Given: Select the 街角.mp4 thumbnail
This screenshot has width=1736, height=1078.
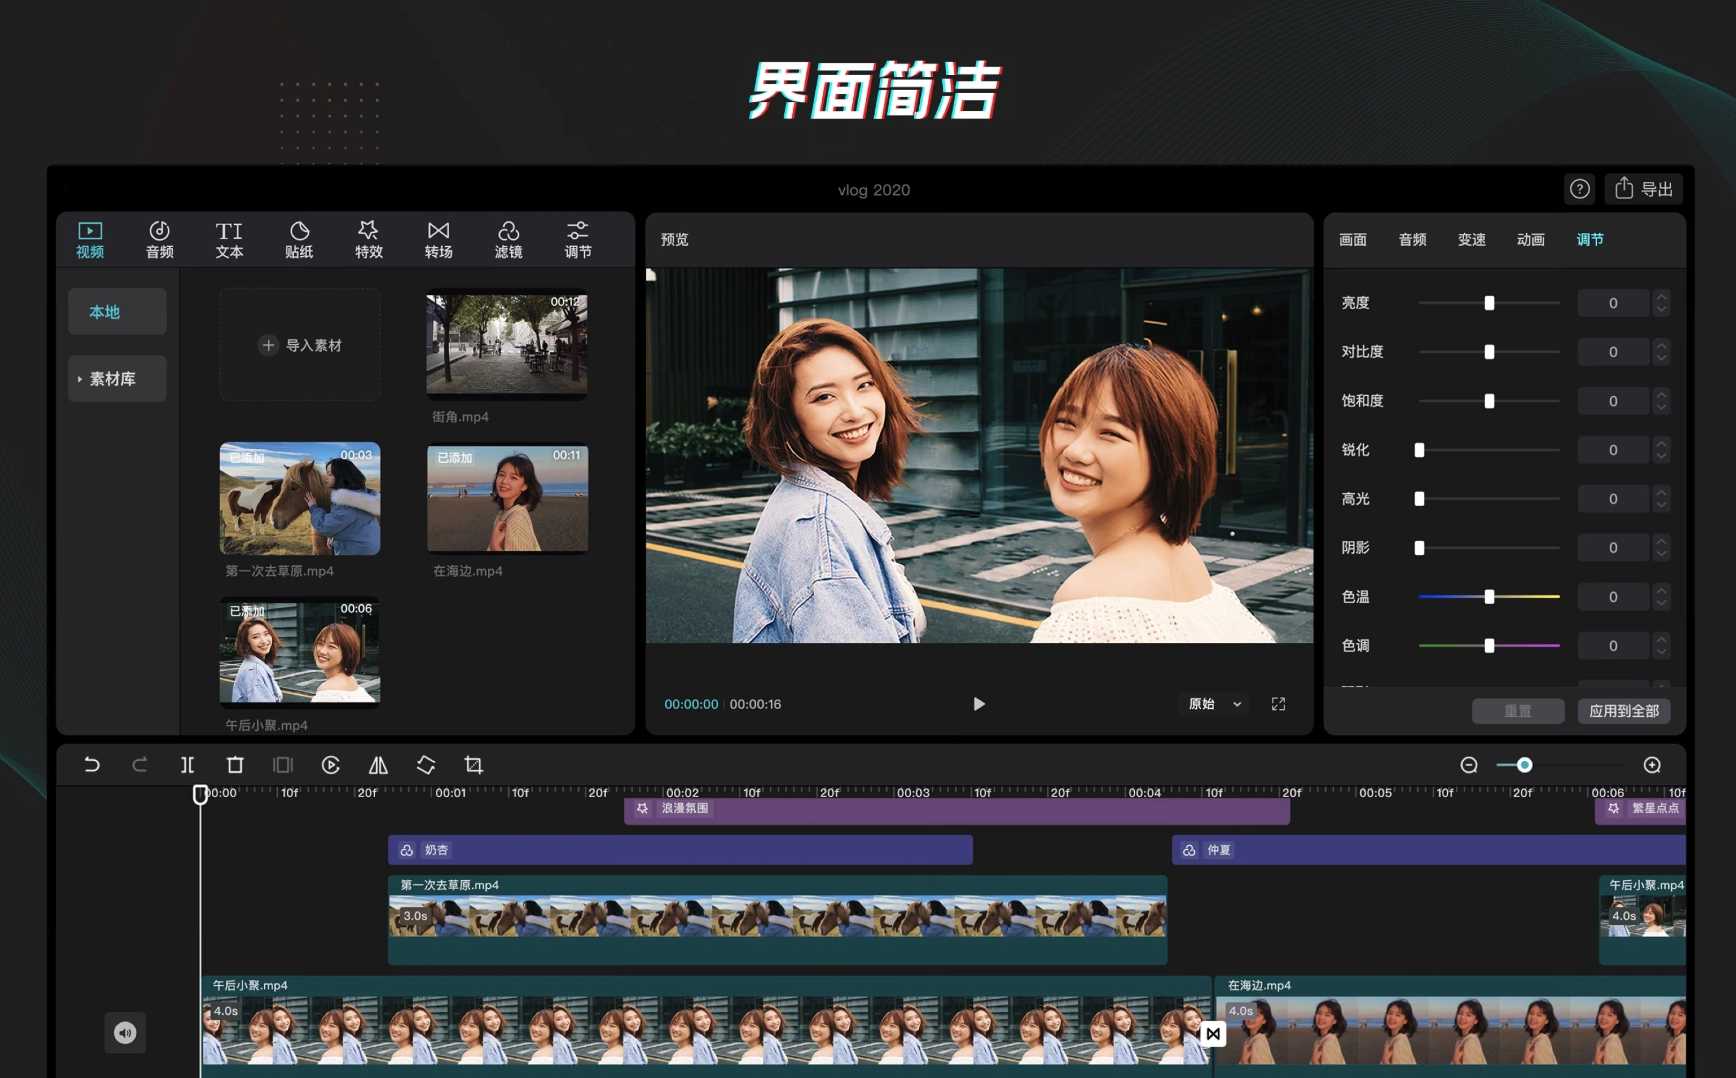Looking at the screenshot, I should click(507, 344).
